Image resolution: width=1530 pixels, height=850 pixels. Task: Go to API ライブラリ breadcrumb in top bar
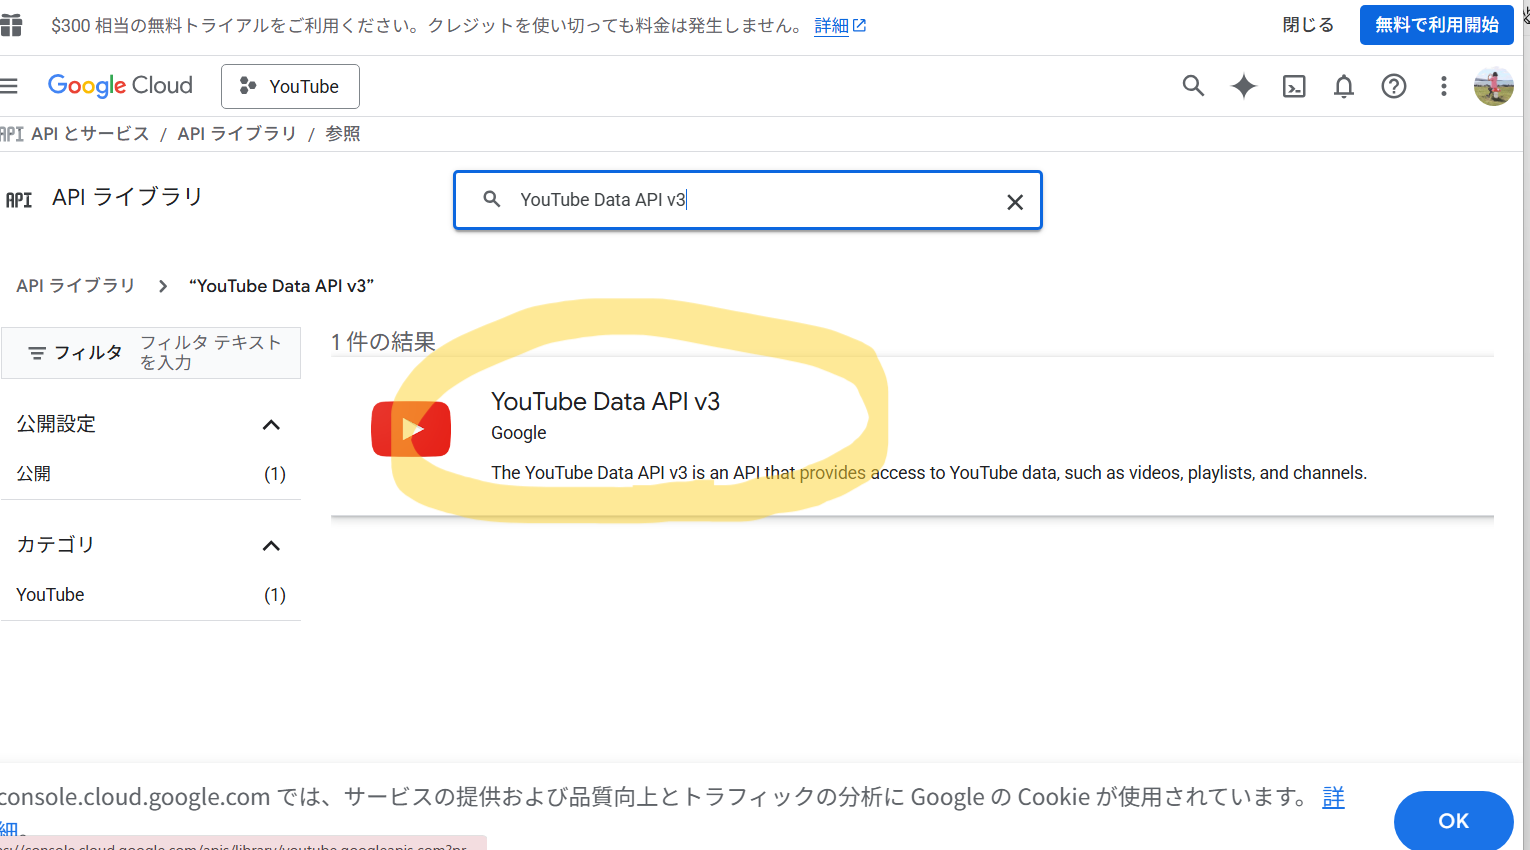pos(237,134)
